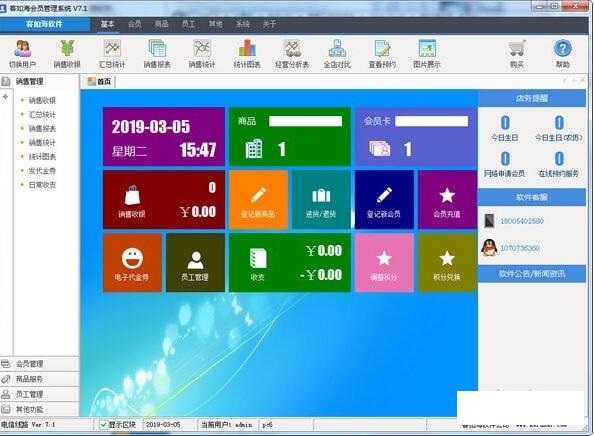Screen dimensions: 594x436
Task: Open 查看预约 in the toolbar
Action: tap(382, 54)
